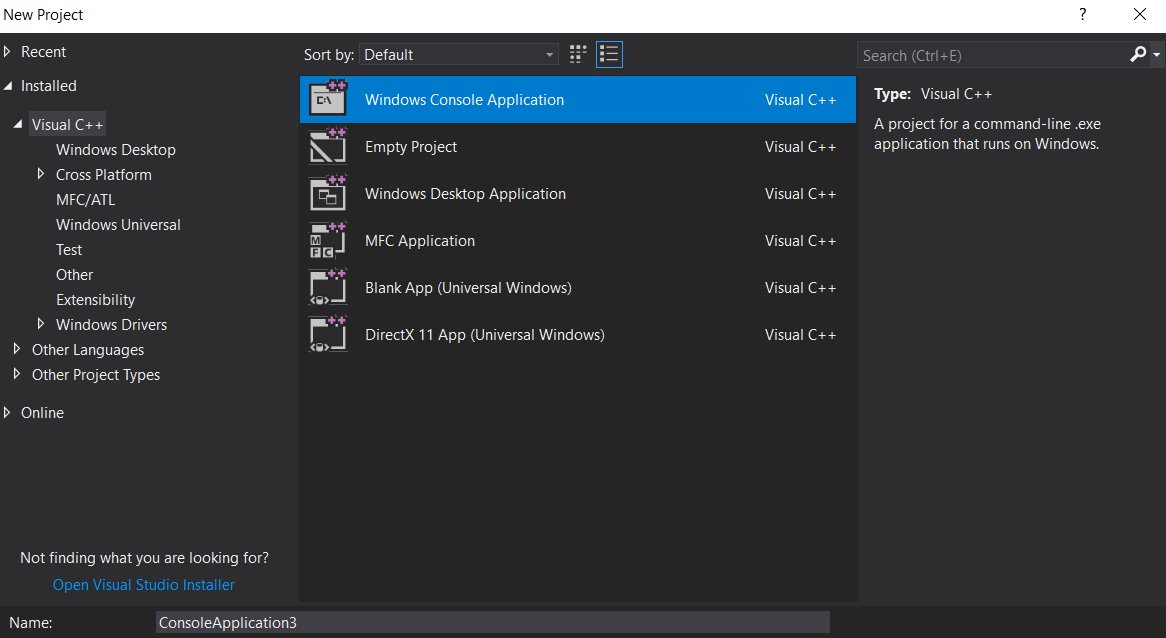Expand the Recent section
This screenshot has height=638, width=1166.
pos(8,52)
